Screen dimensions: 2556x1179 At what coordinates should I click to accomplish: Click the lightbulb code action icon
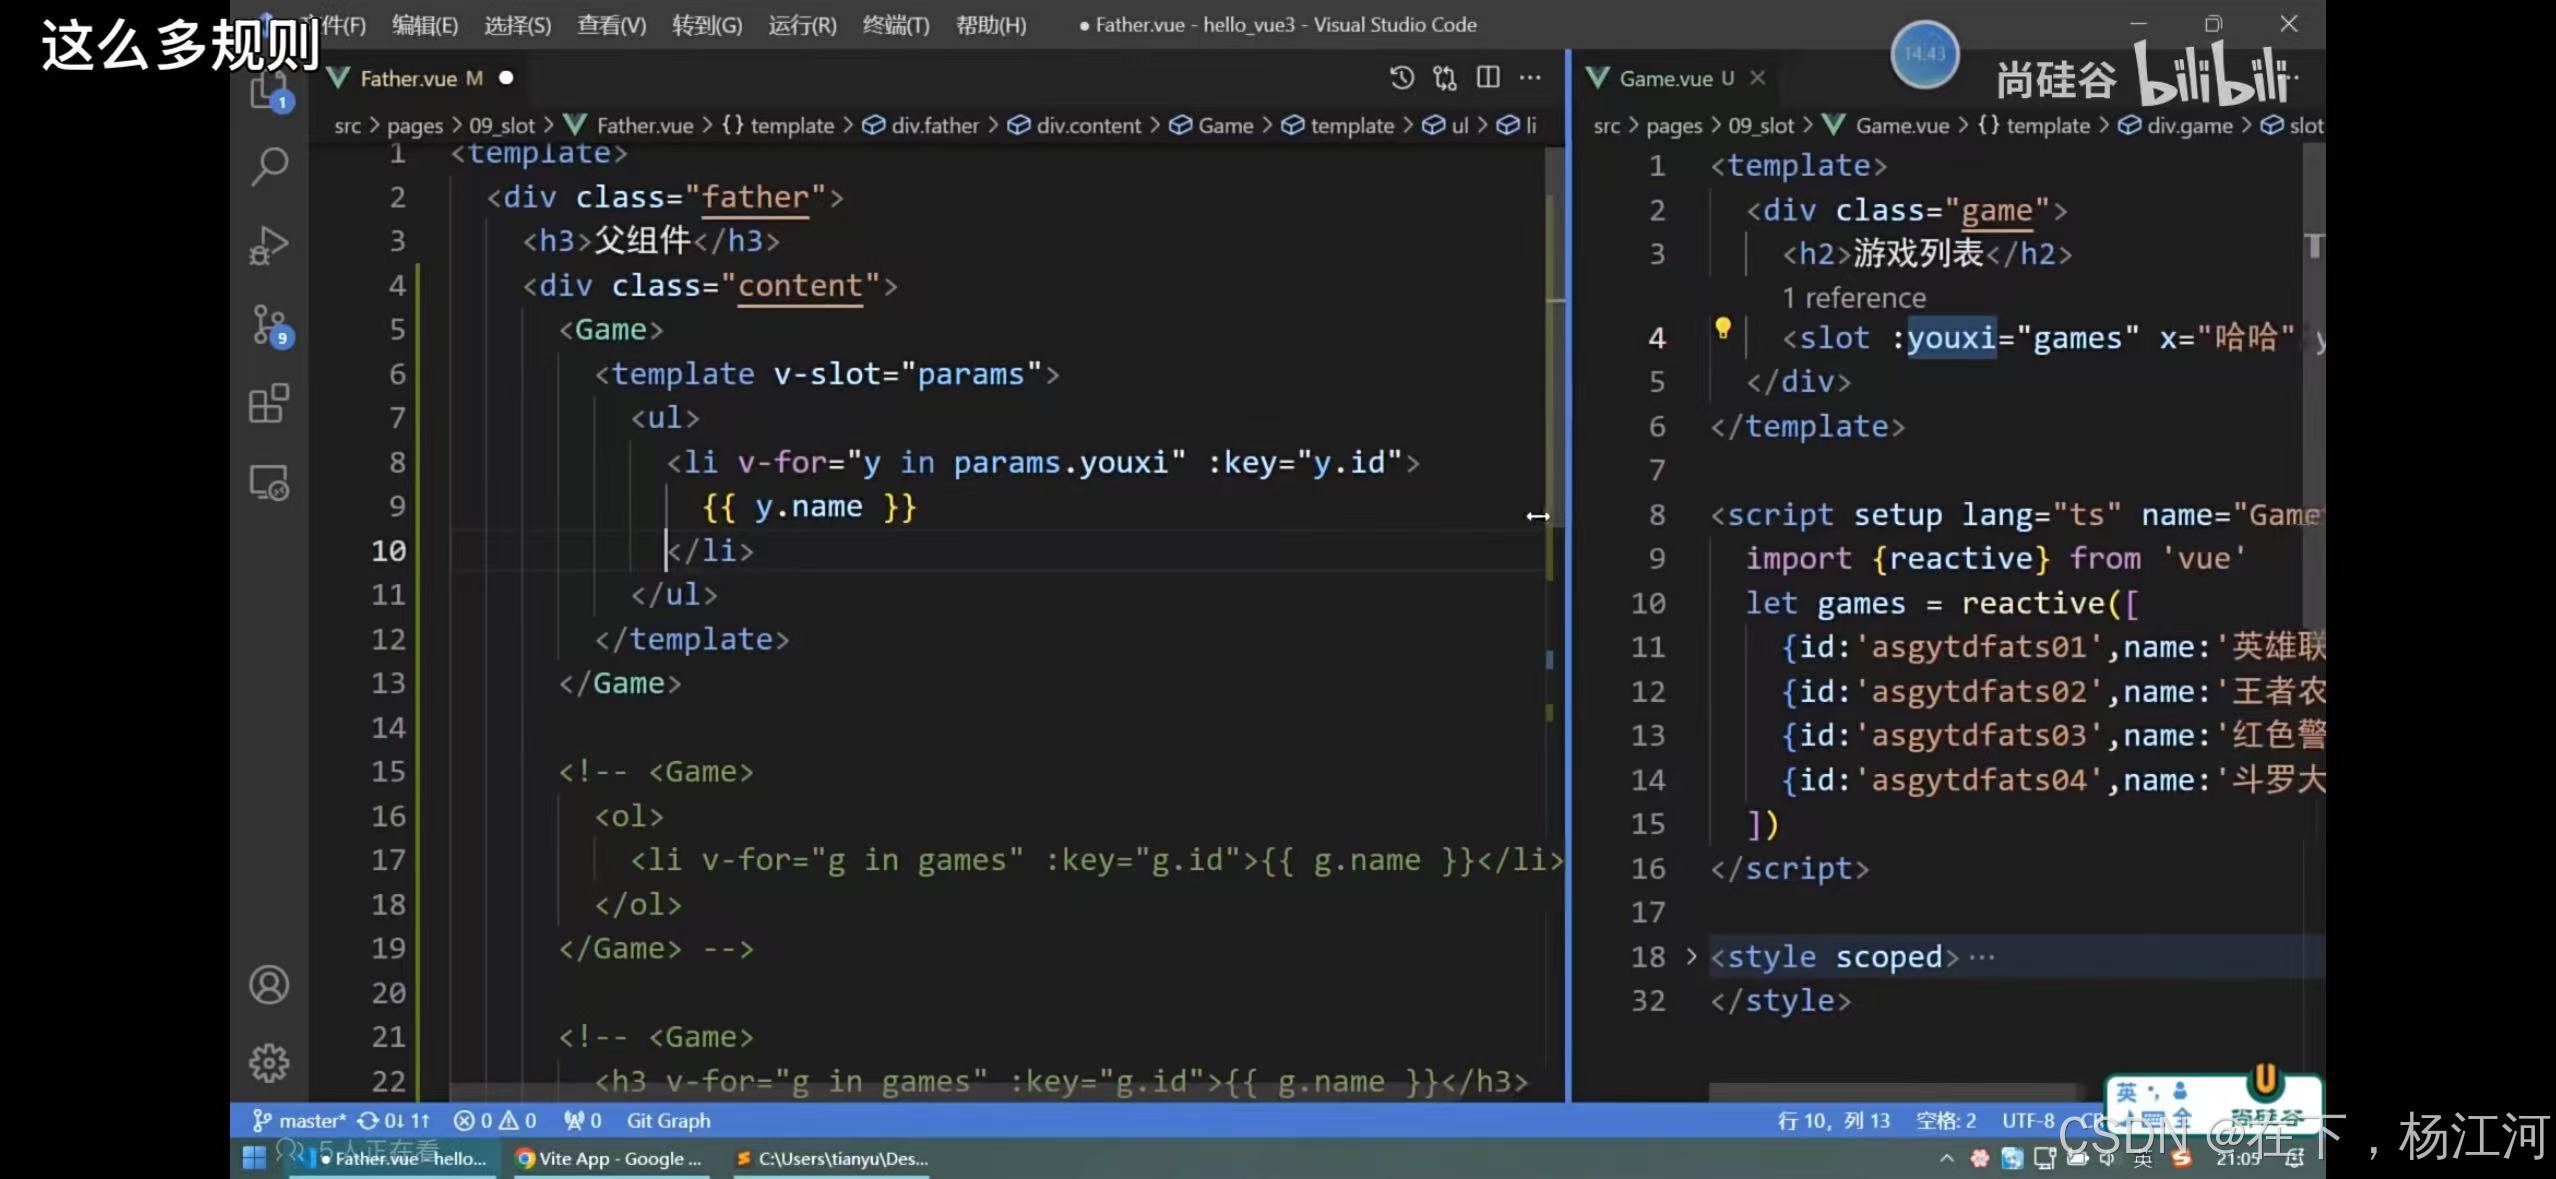coord(1722,328)
